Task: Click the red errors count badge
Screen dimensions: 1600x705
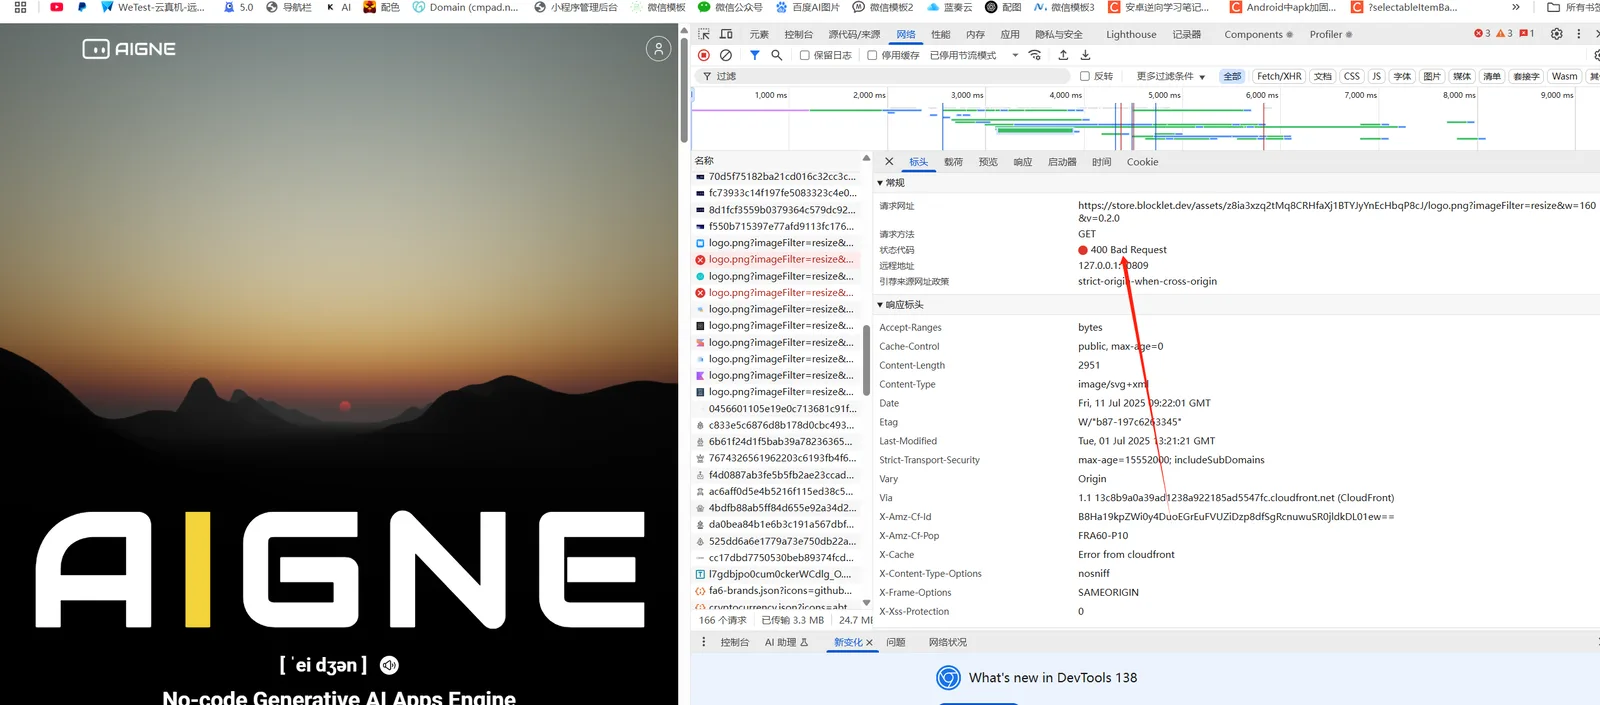Action: tap(1482, 34)
